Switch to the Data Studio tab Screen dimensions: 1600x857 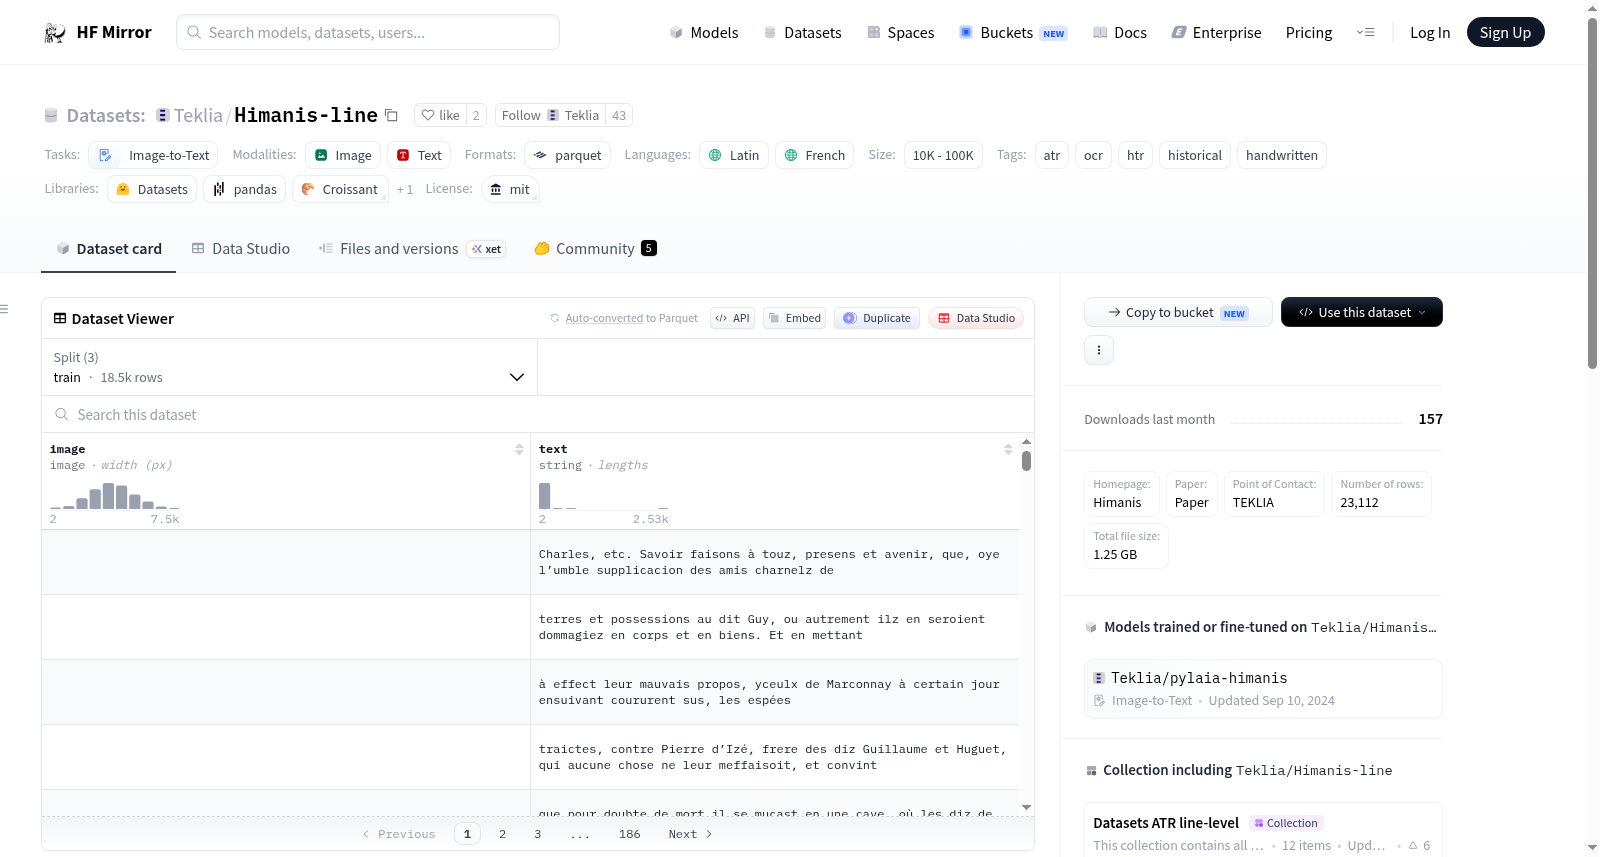240,248
